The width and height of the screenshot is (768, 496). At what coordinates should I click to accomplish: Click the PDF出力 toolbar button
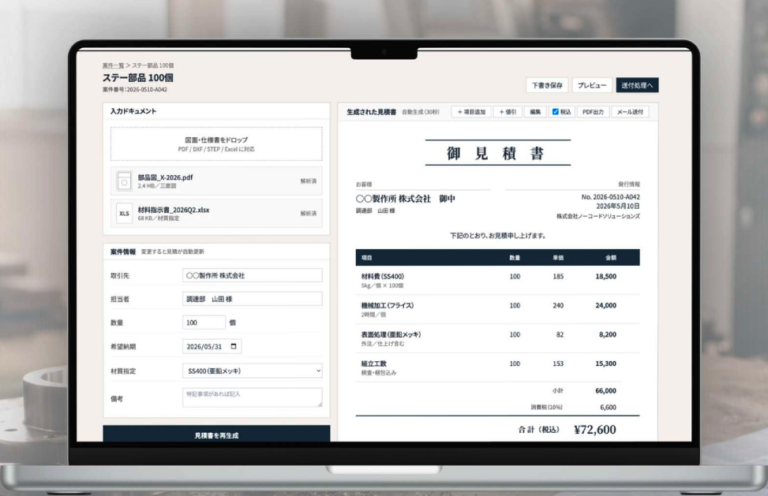click(x=593, y=112)
